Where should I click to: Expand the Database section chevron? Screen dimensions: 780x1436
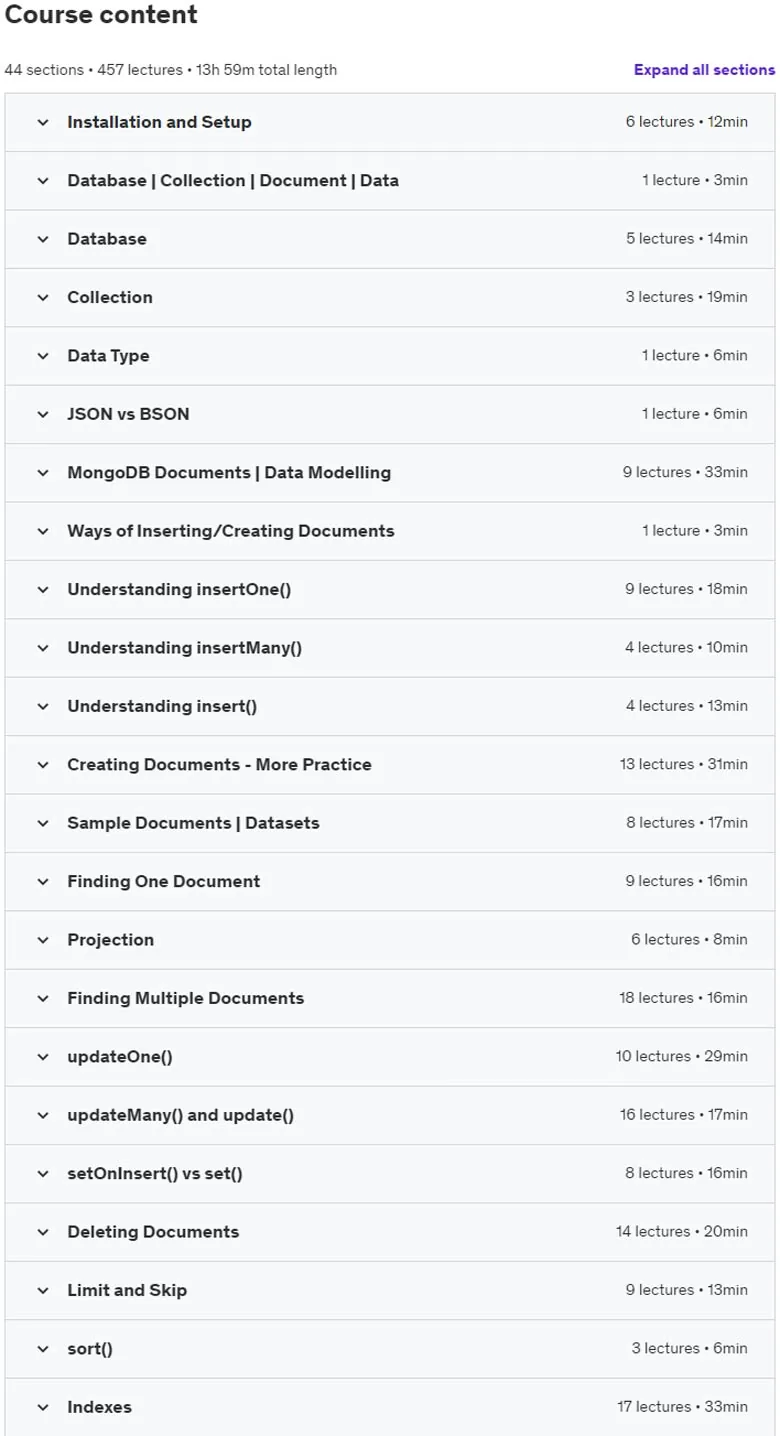(43, 239)
